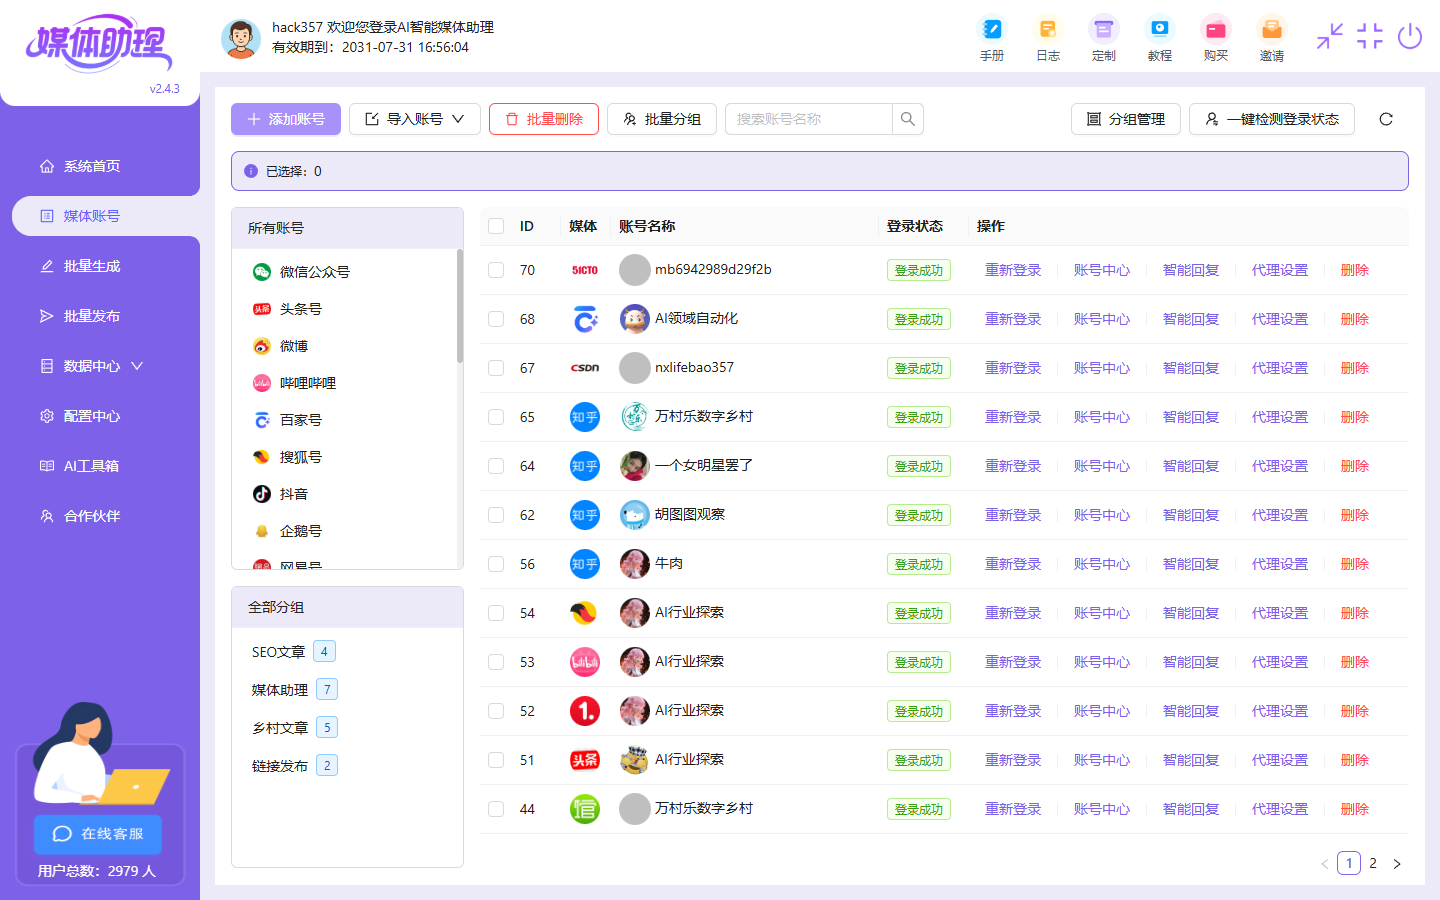This screenshot has height=900, width=1440.
Task: Click the 添加账号 button
Action: click(286, 119)
